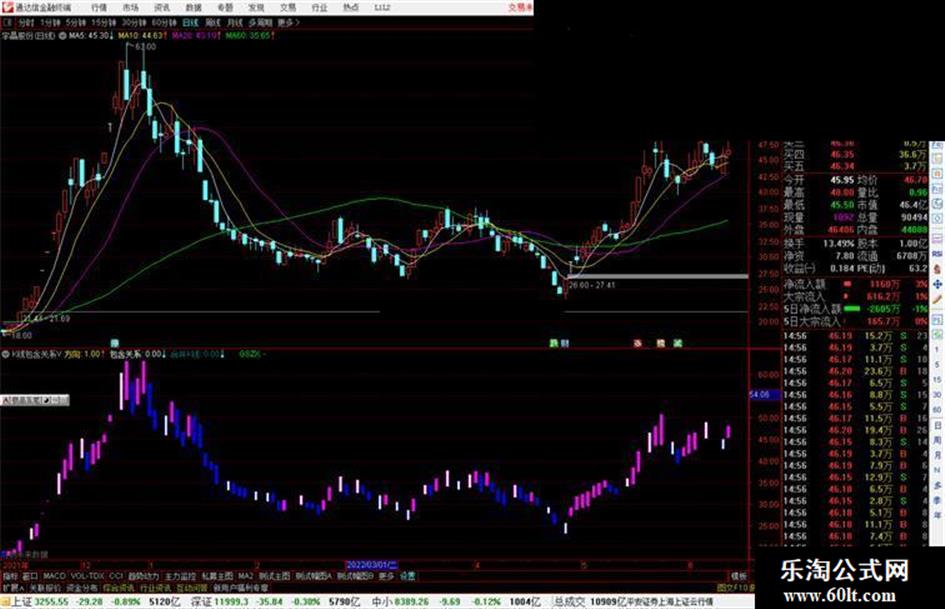
Task: Click the 周 period button in sidebar
Action: [937, 441]
